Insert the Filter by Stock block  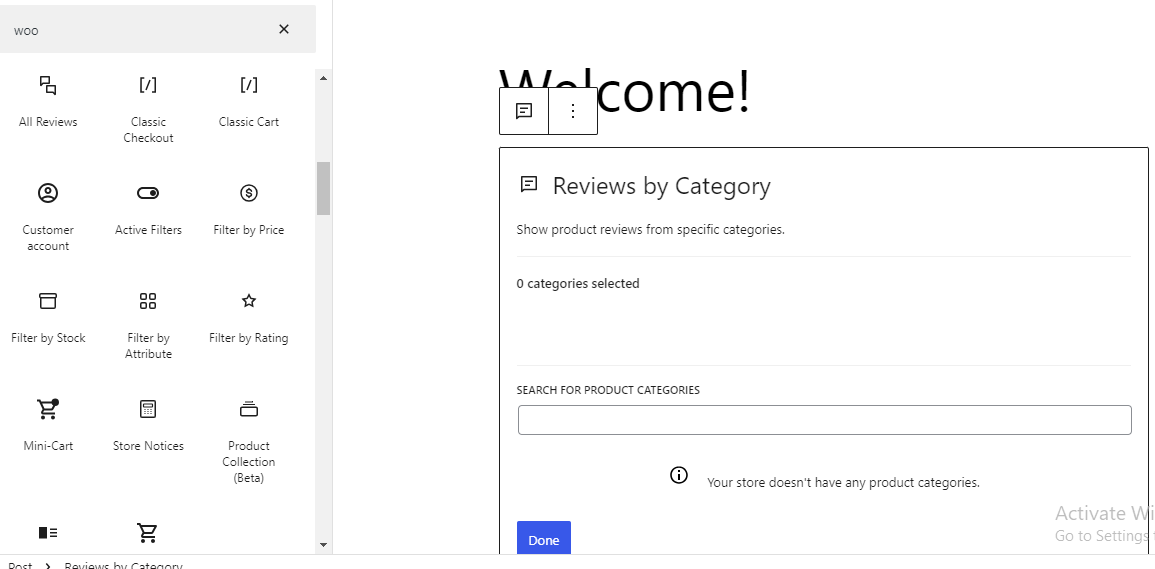[x=48, y=316]
